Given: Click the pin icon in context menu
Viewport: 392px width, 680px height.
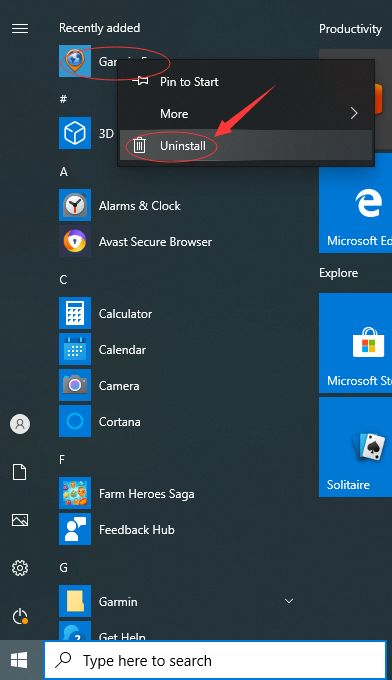Looking at the screenshot, I should (x=140, y=81).
